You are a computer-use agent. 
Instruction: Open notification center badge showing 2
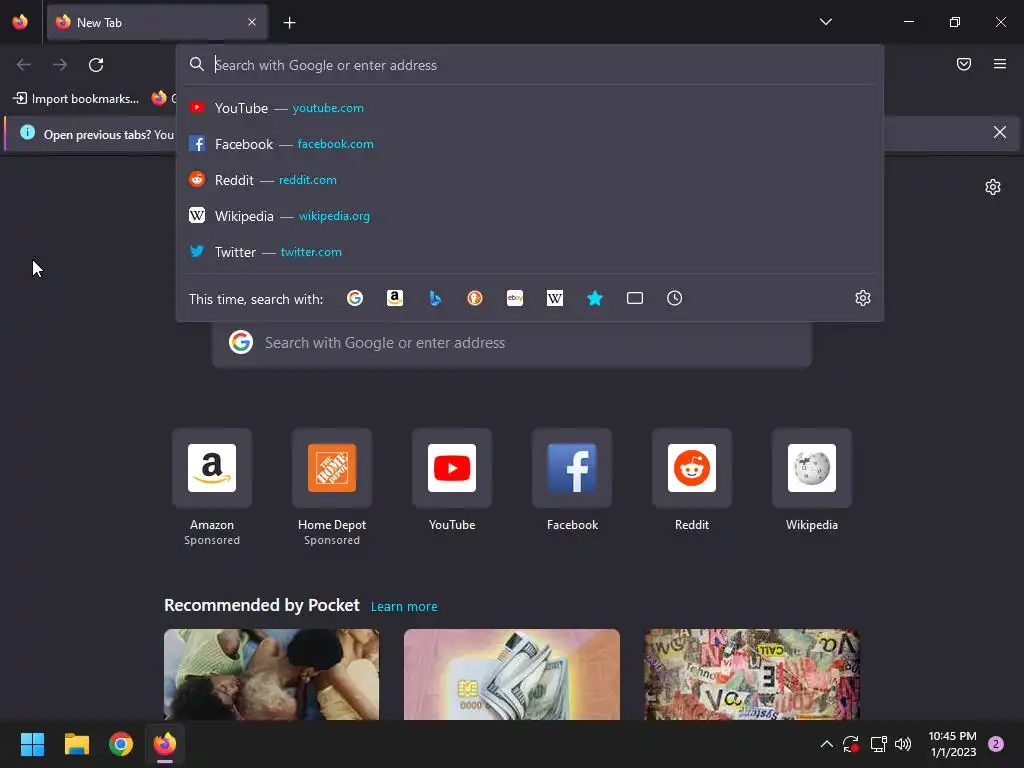[996, 744]
